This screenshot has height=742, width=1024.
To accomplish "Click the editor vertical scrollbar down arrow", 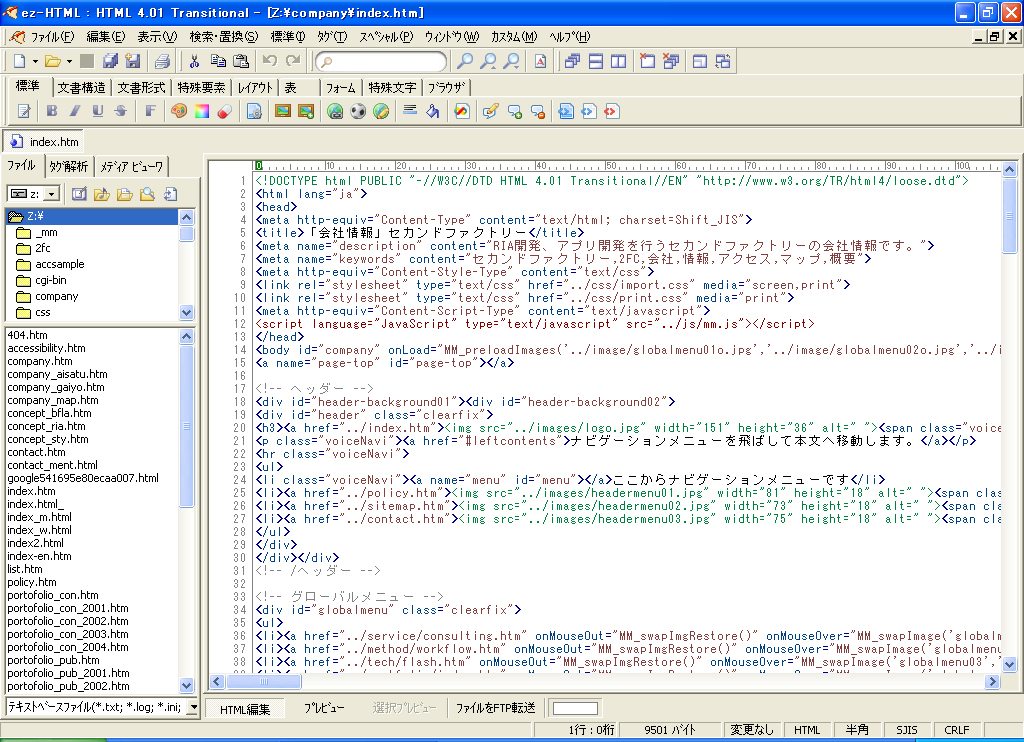I will click(1009, 665).
